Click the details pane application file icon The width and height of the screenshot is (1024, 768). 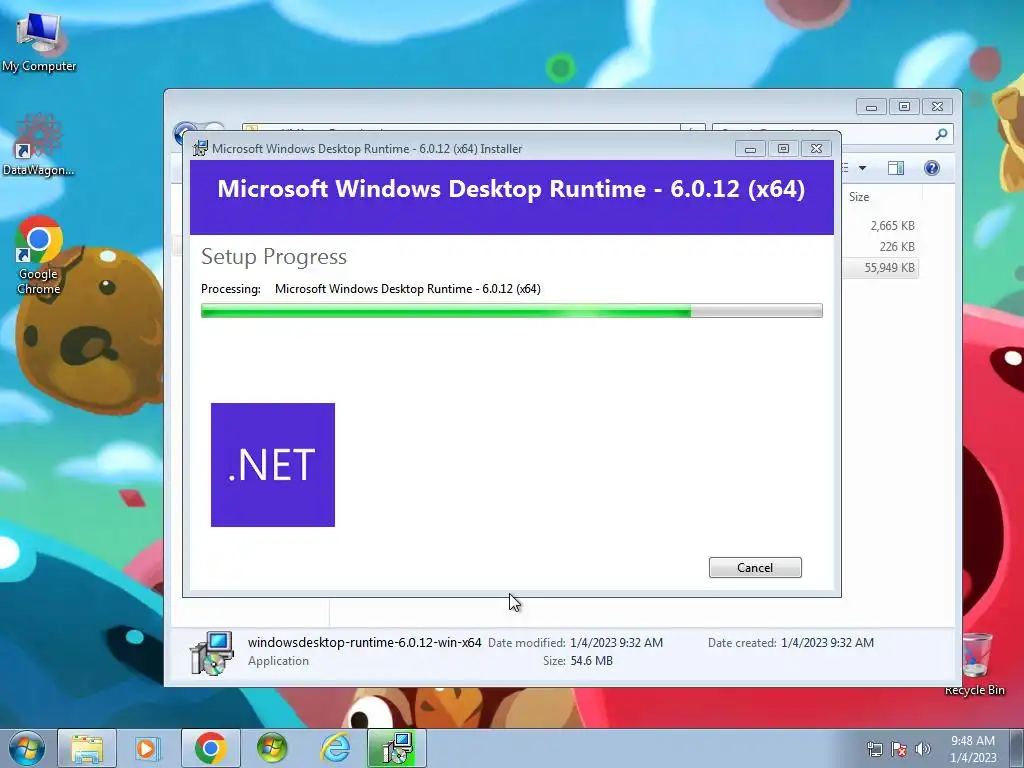tap(212, 652)
